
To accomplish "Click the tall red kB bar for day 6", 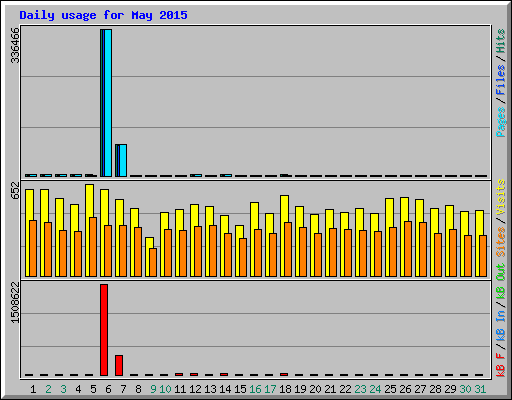I will [x=104, y=330].
